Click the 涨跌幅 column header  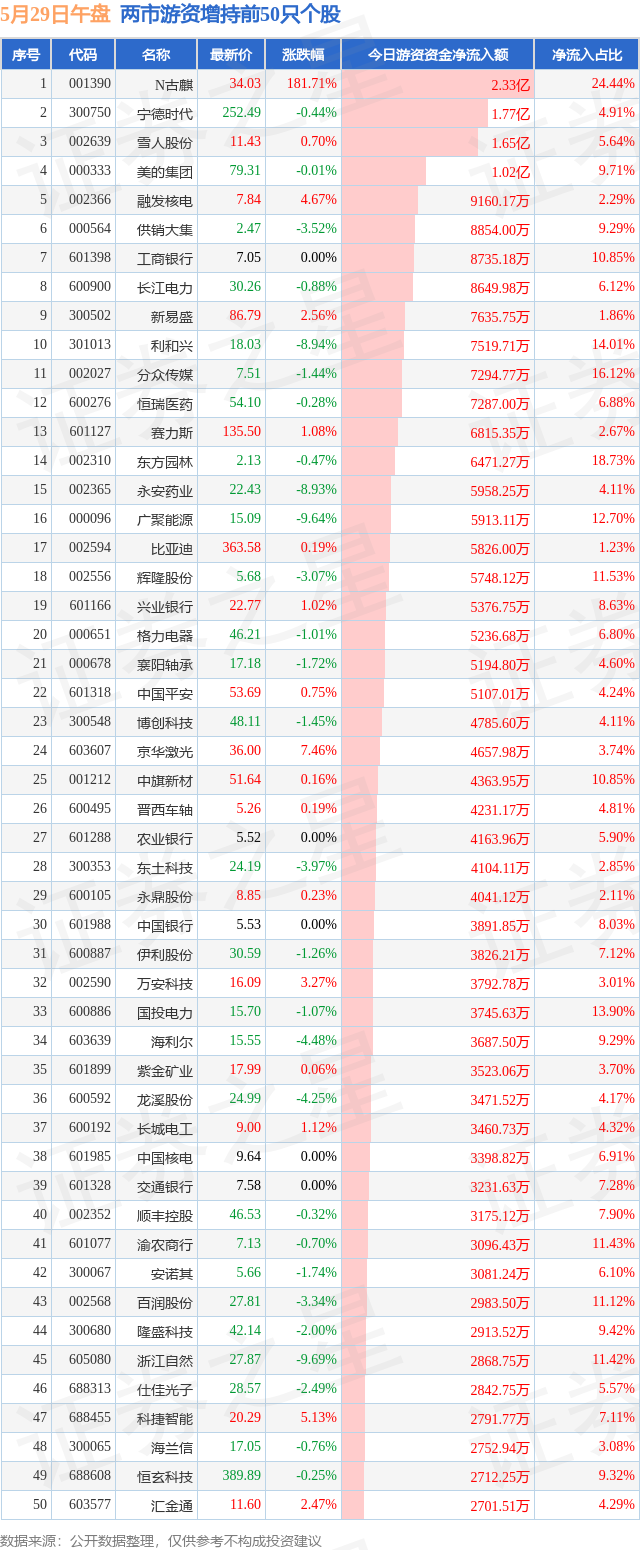point(303,55)
